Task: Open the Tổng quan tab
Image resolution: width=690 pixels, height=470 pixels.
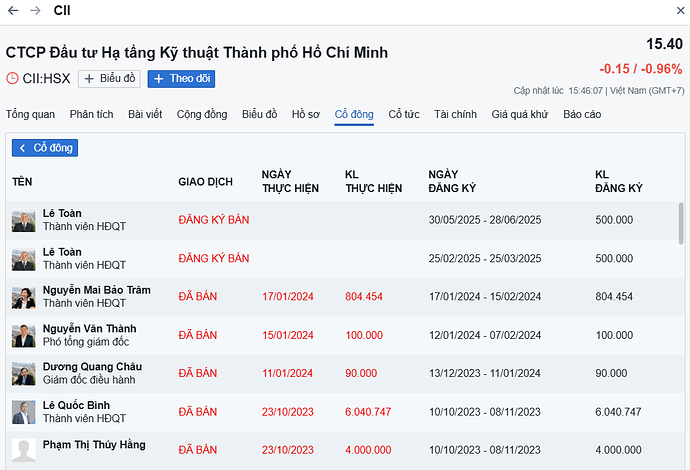Action: (30, 114)
